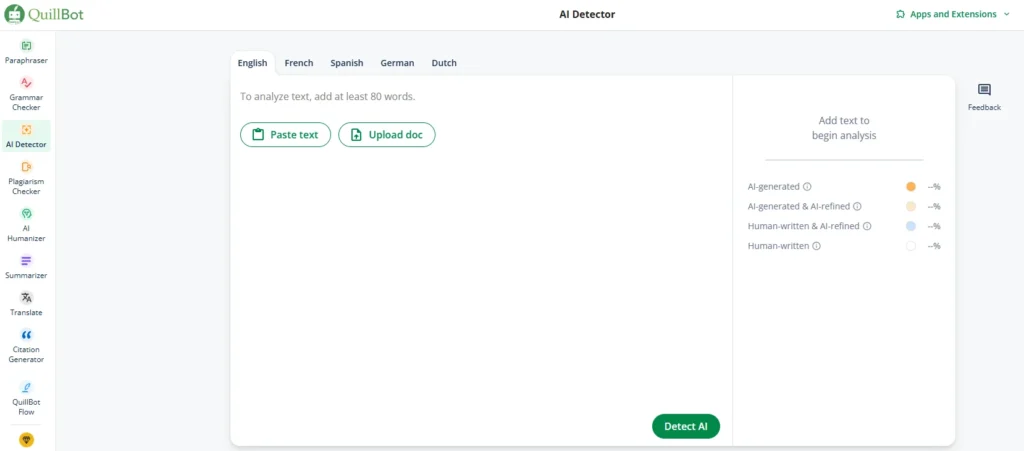Open the Paraphraser tool icon
This screenshot has width=1024, height=451.
point(26,46)
